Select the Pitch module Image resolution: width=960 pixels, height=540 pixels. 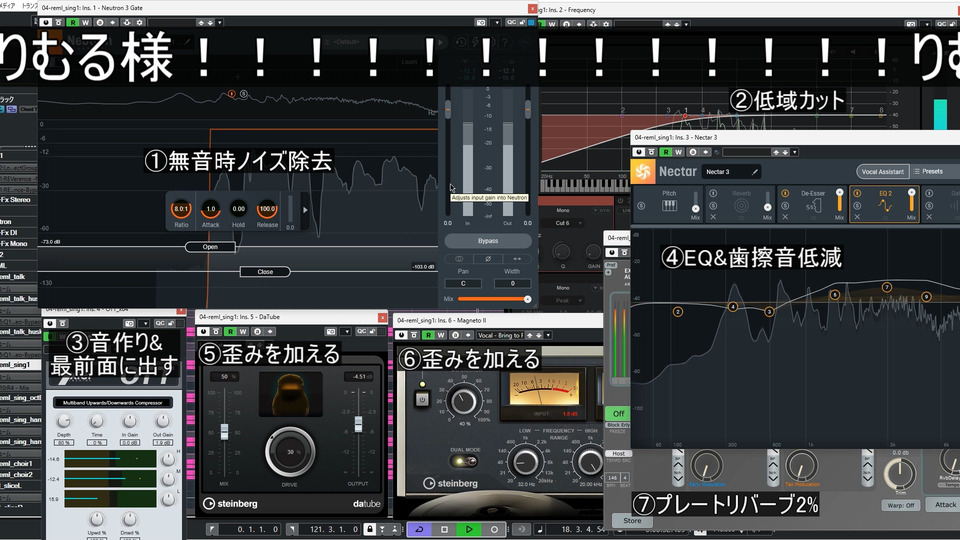click(x=669, y=203)
